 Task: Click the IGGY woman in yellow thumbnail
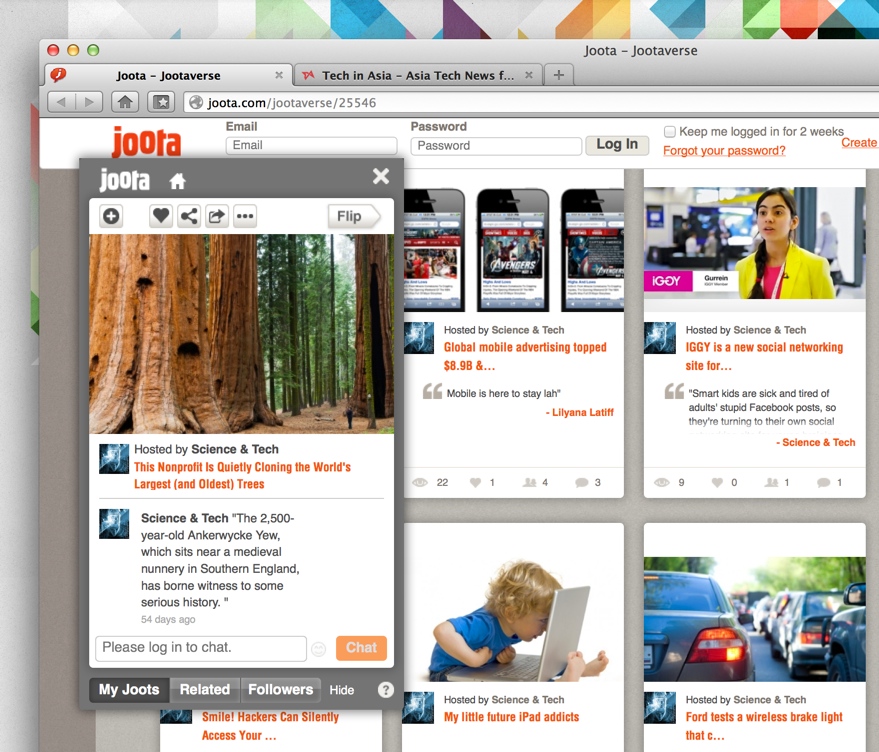[x=755, y=243]
